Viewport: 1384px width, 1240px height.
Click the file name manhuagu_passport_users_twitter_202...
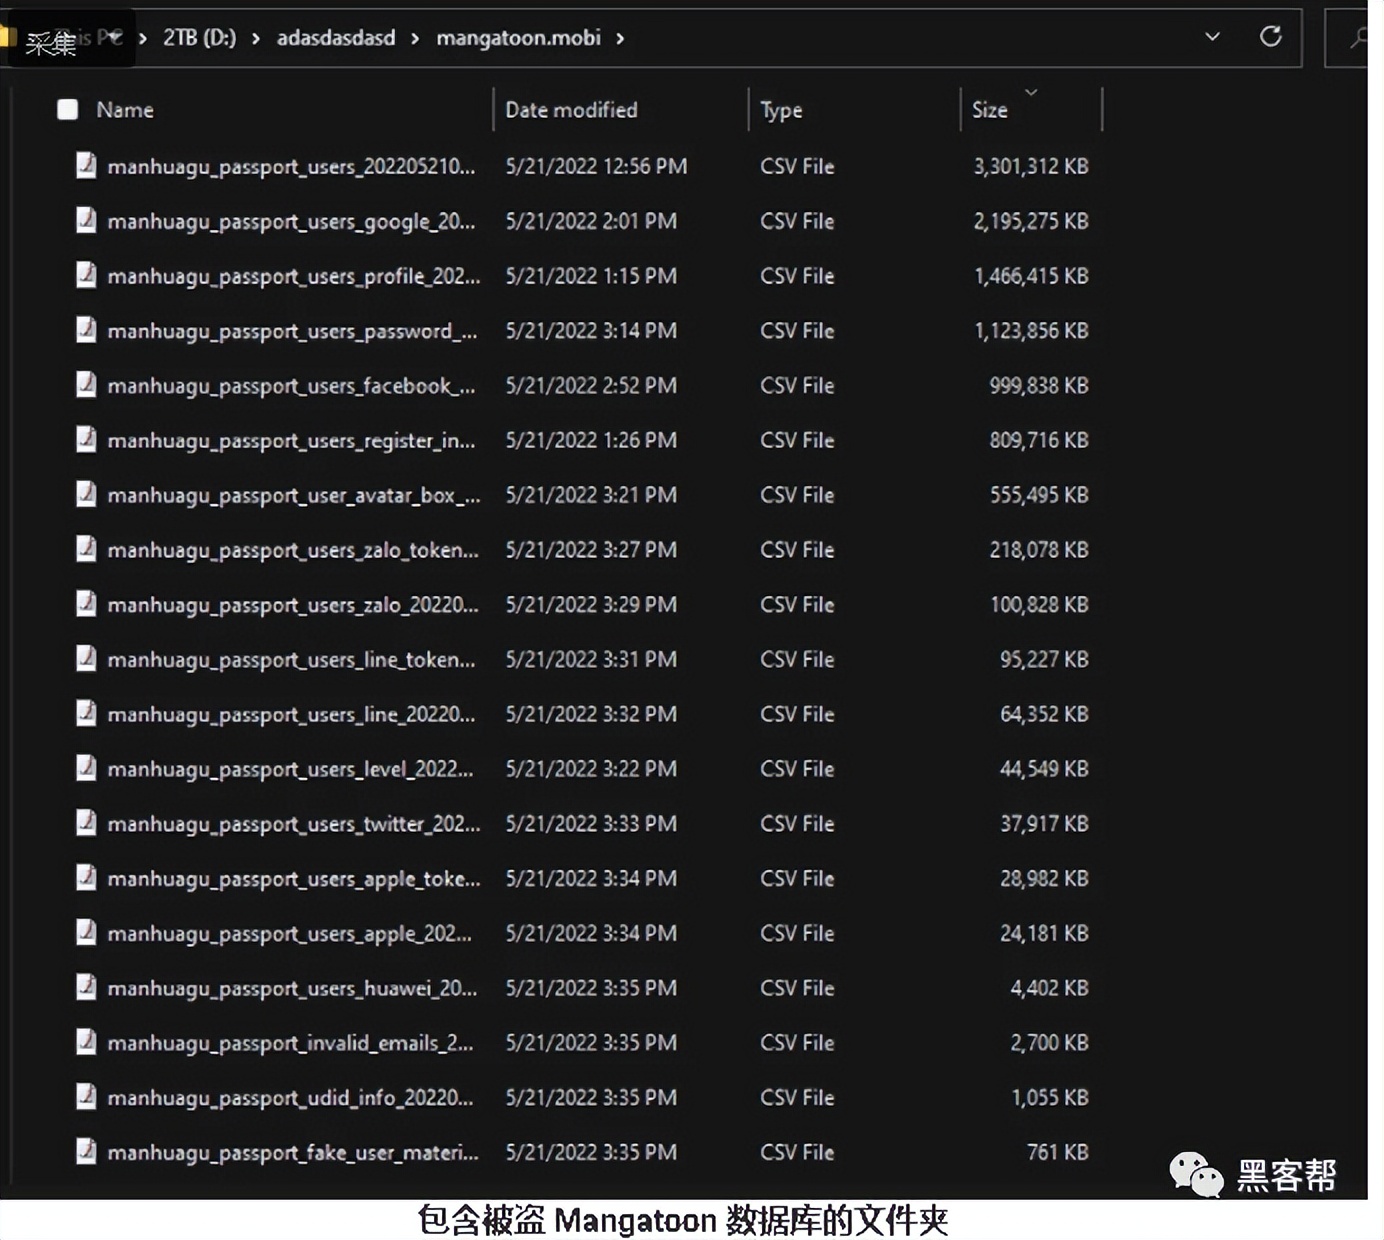[x=294, y=824]
